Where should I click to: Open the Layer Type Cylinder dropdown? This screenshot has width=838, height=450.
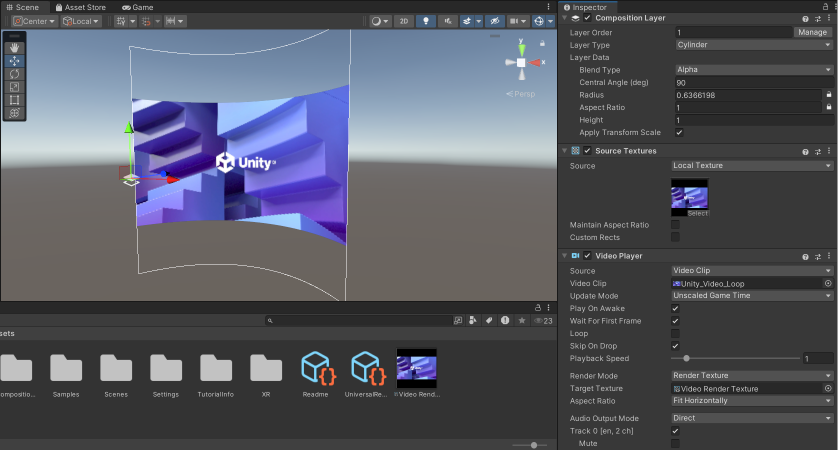752,45
